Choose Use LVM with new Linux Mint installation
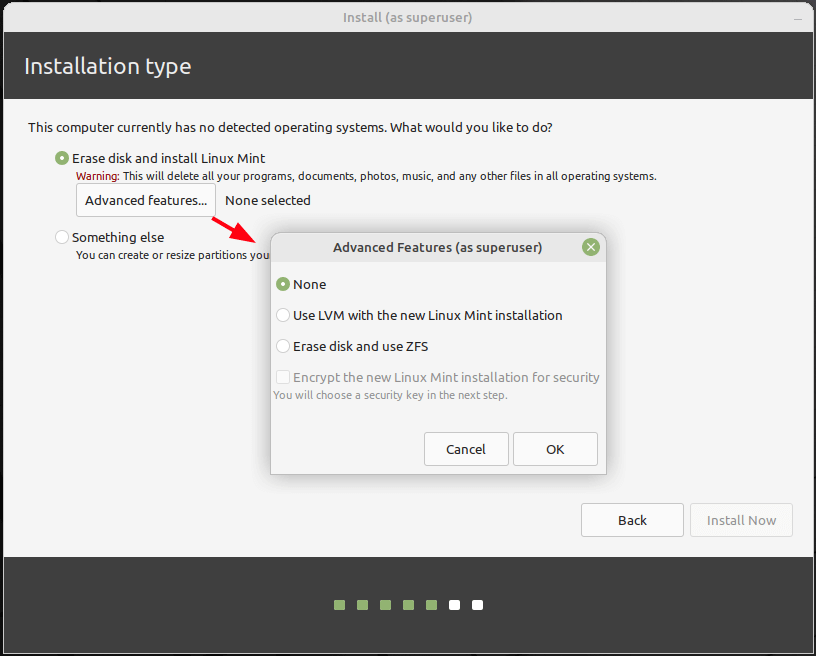 [283, 316]
